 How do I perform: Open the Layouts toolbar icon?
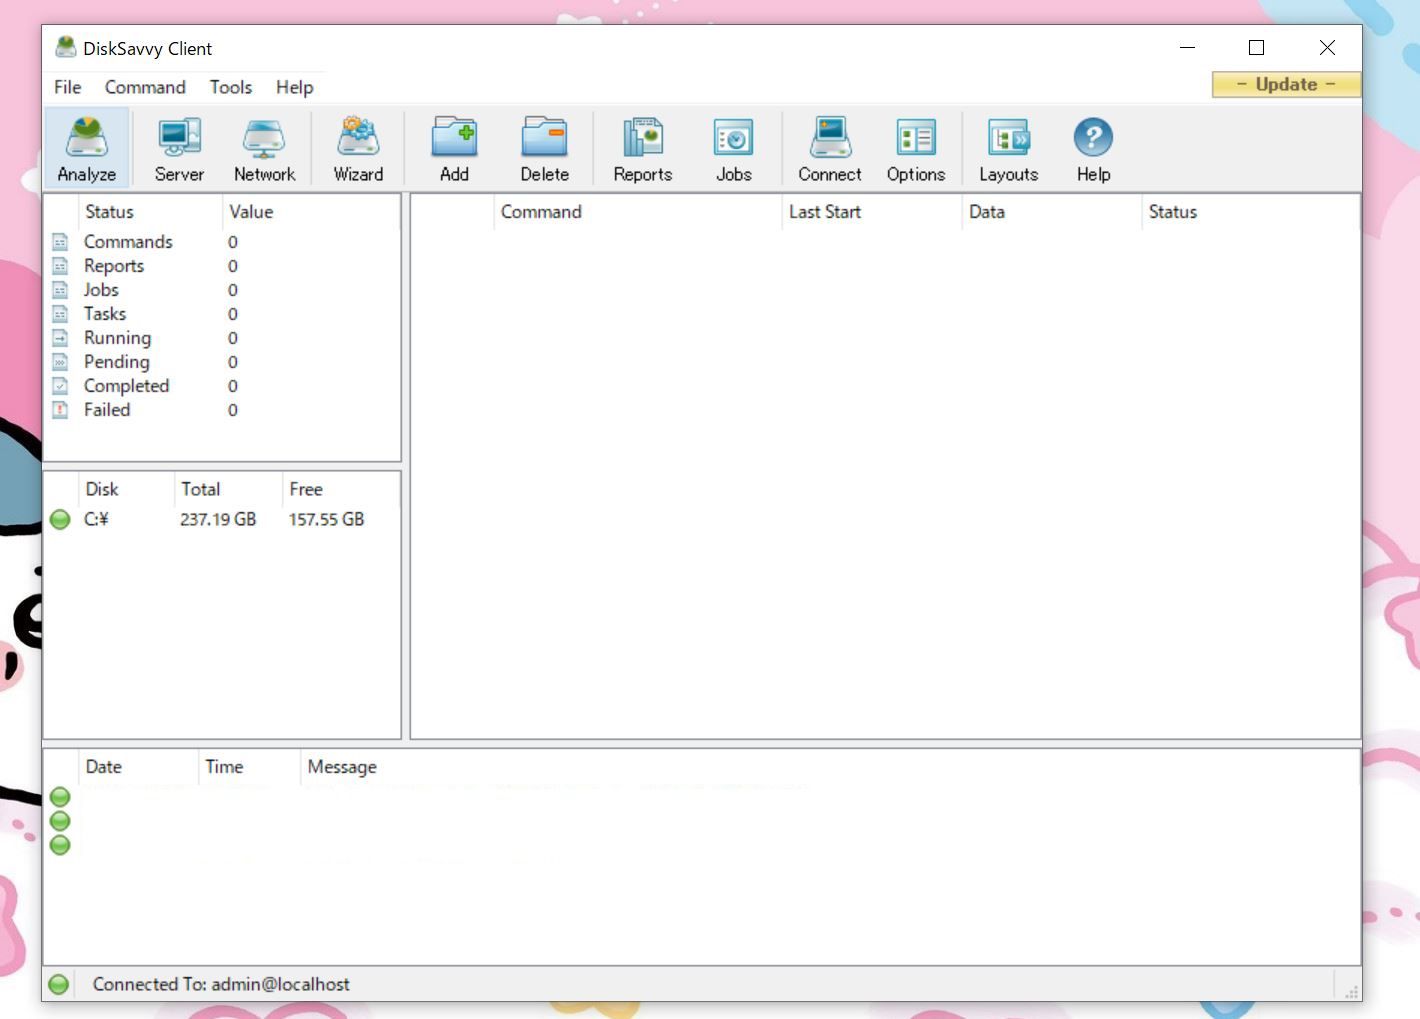[1008, 149]
